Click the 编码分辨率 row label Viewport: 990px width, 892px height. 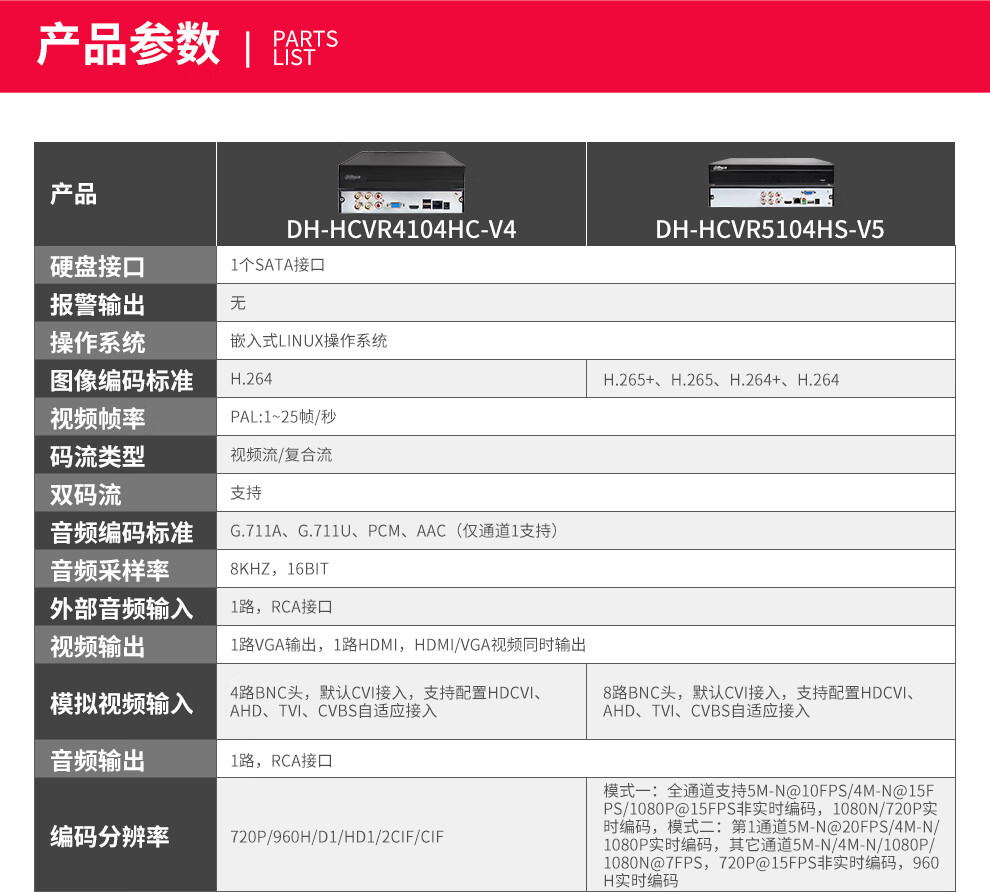click(110, 836)
